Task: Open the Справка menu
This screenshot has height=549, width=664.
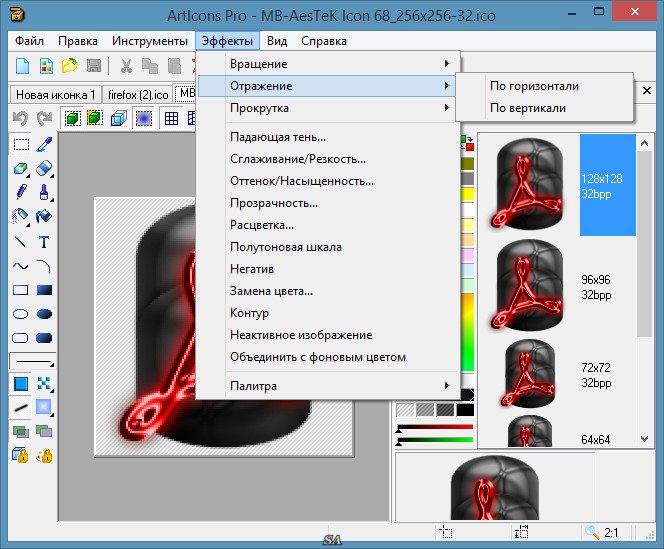Action: coord(324,41)
